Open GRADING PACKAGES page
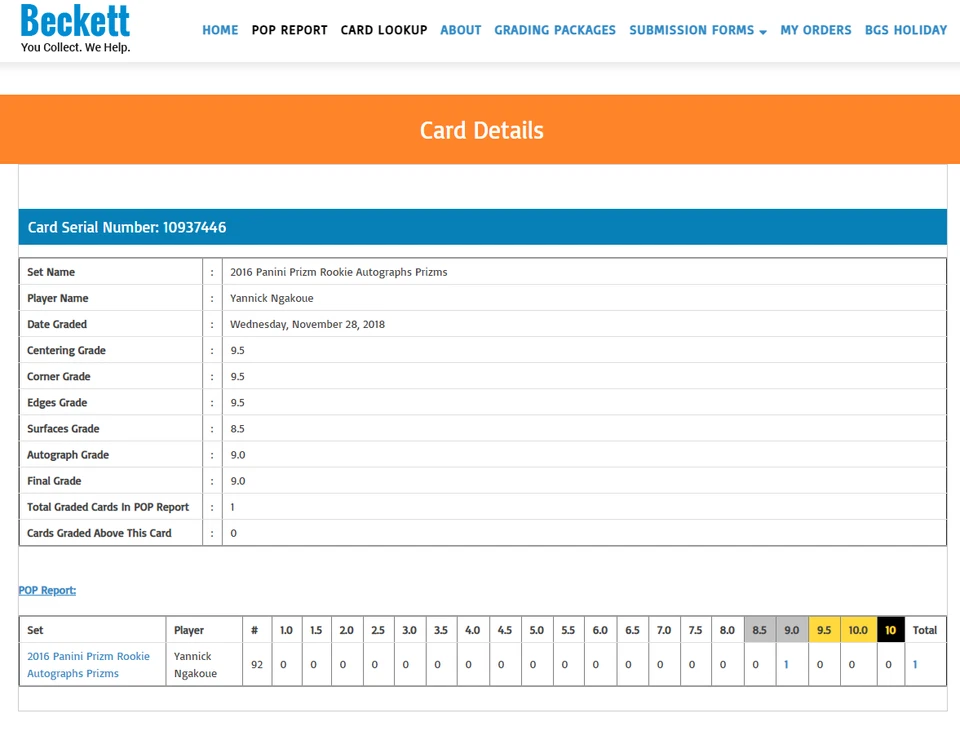960x731 pixels. tap(555, 30)
